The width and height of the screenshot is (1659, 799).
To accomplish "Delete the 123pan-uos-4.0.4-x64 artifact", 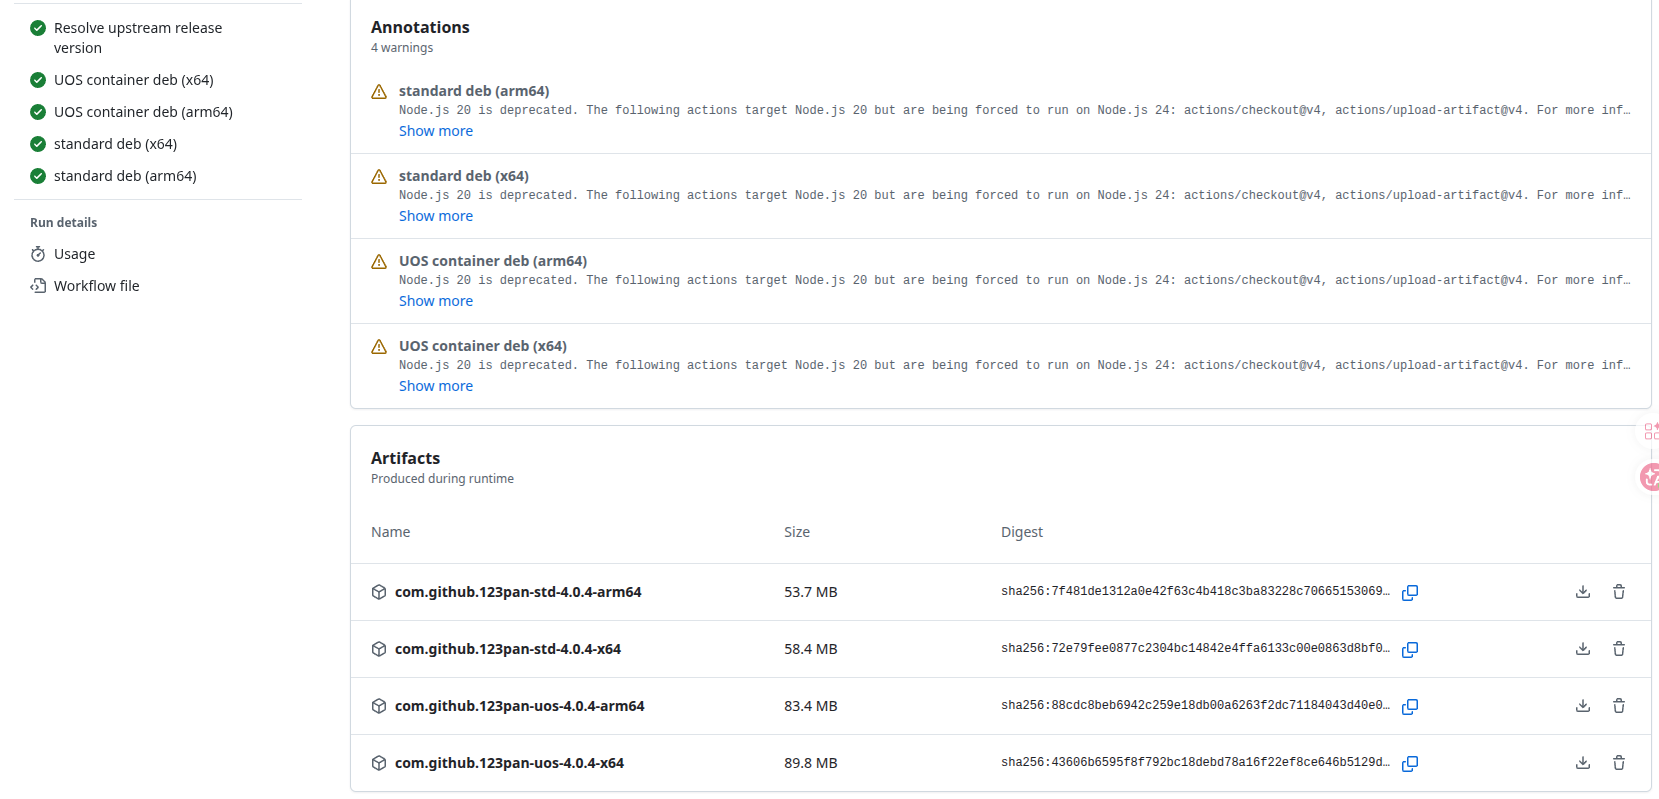I will tap(1619, 763).
